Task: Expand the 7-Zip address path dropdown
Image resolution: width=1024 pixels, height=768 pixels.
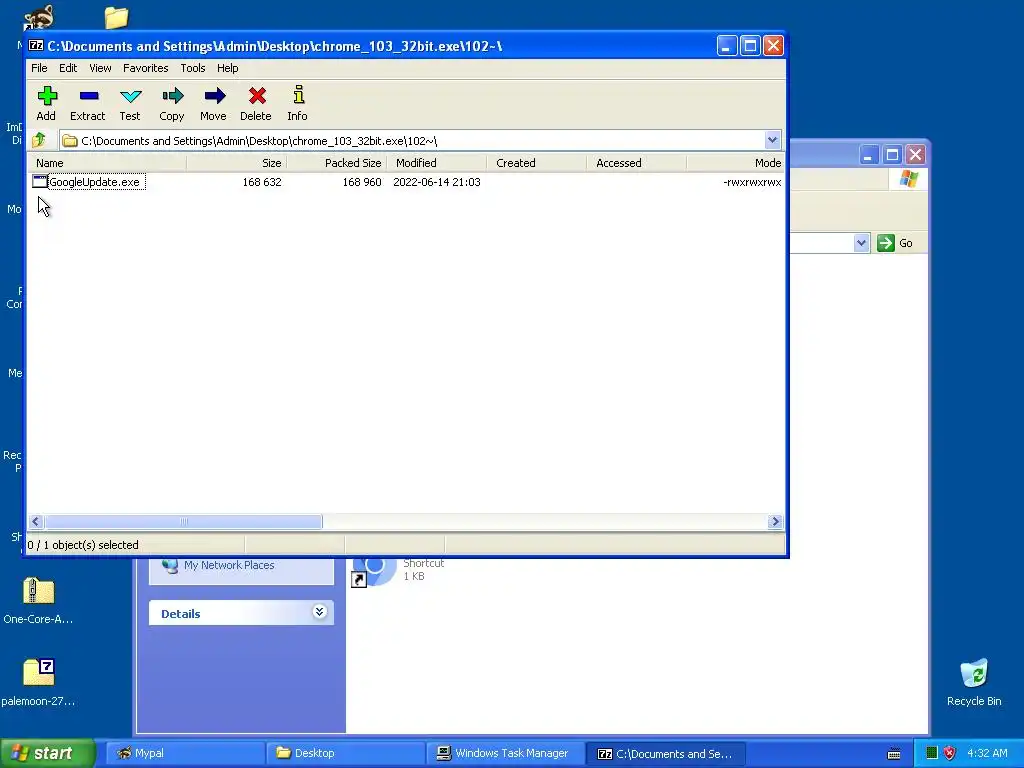Action: coord(772,140)
